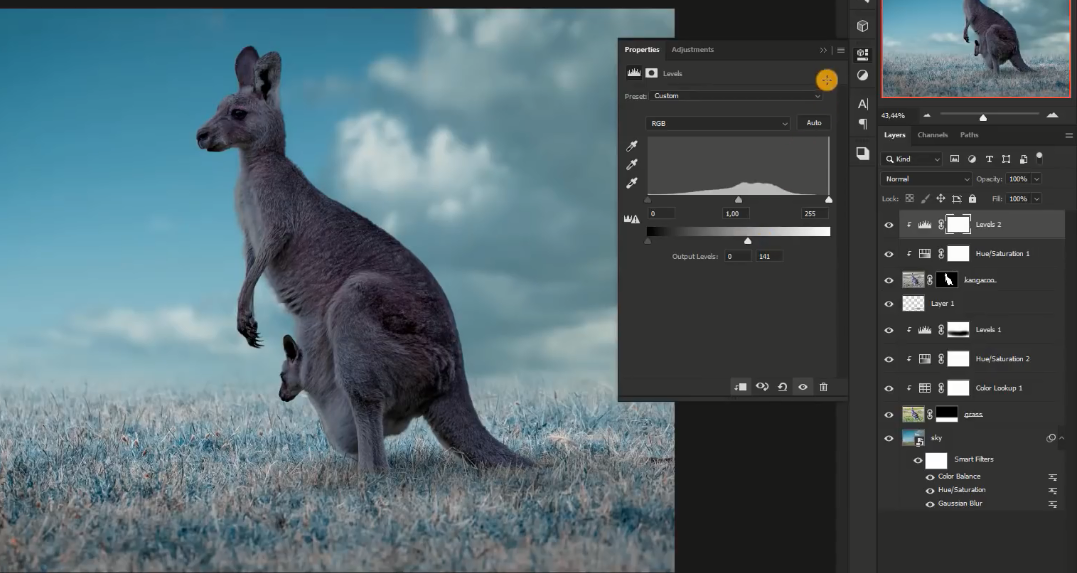Switch to the Channels tab

932,135
